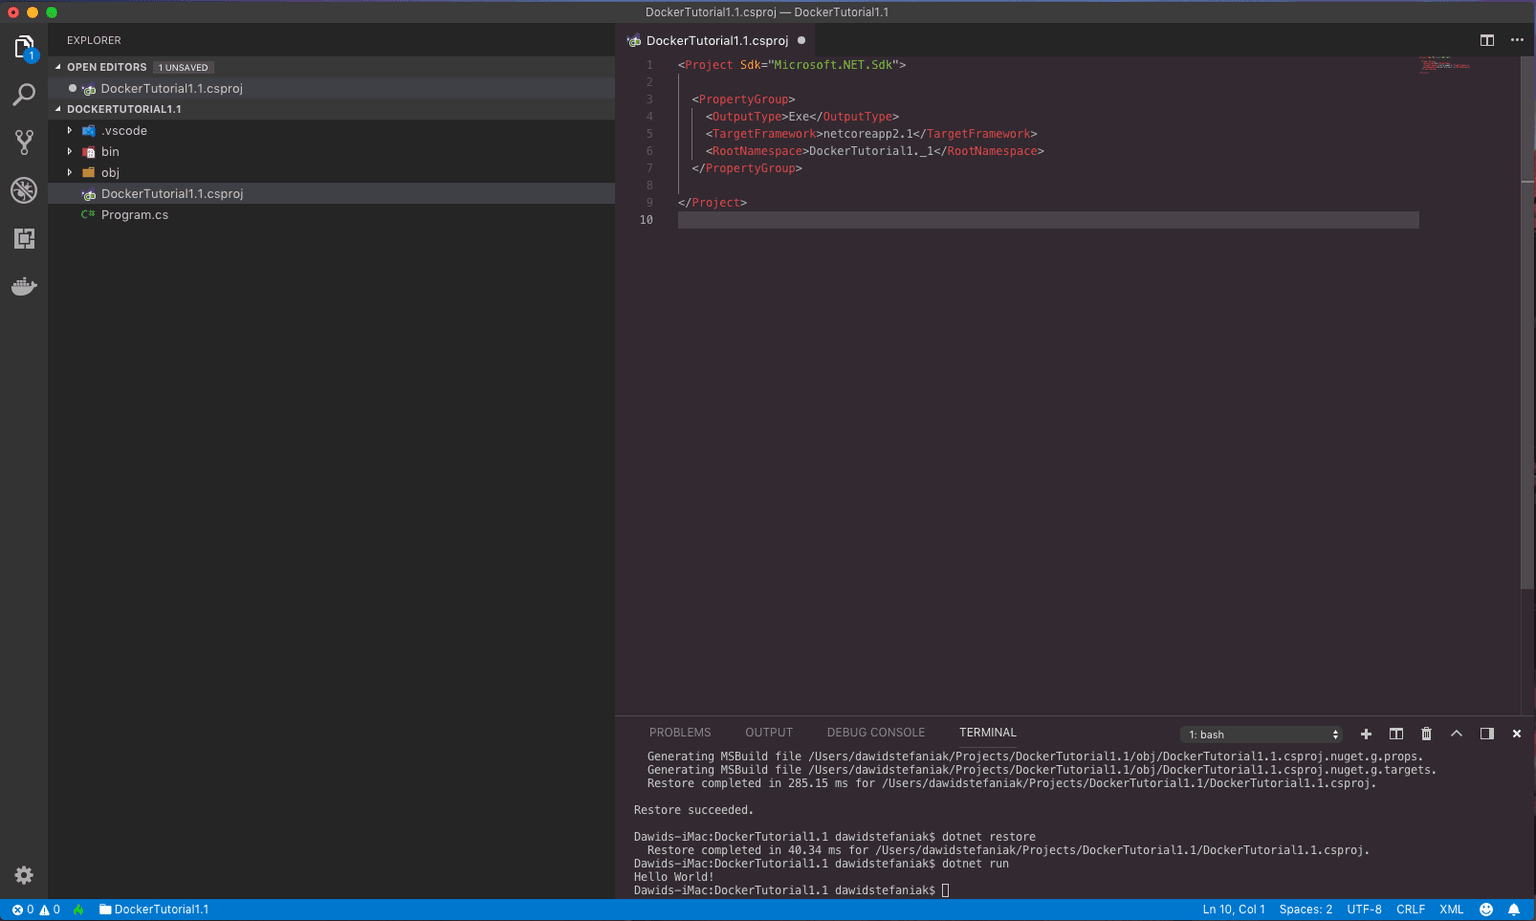Open the Debug view icon
Image resolution: width=1536 pixels, height=921 pixels.
[x=24, y=190]
